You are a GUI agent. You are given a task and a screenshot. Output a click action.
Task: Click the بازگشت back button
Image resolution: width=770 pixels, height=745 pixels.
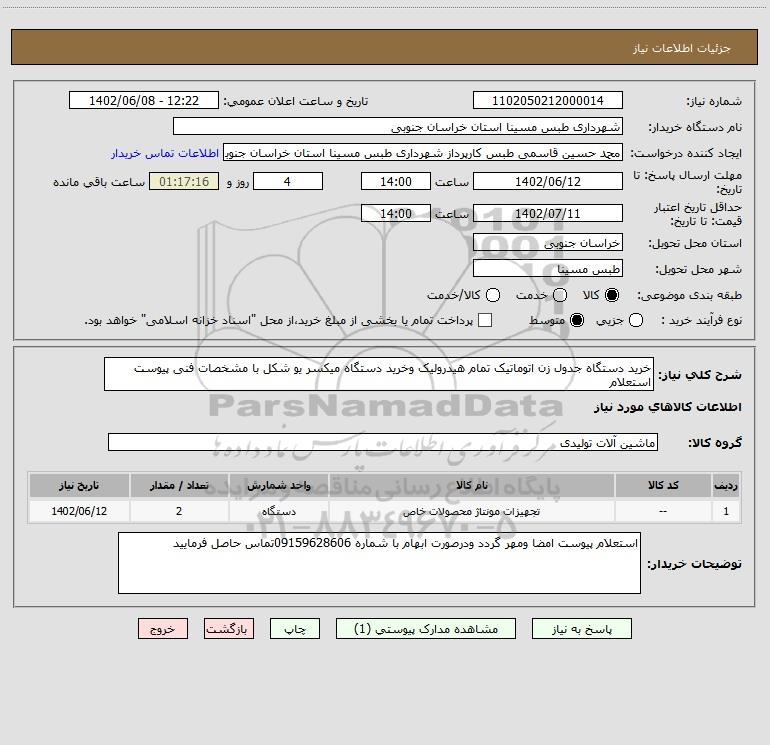(229, 629)
